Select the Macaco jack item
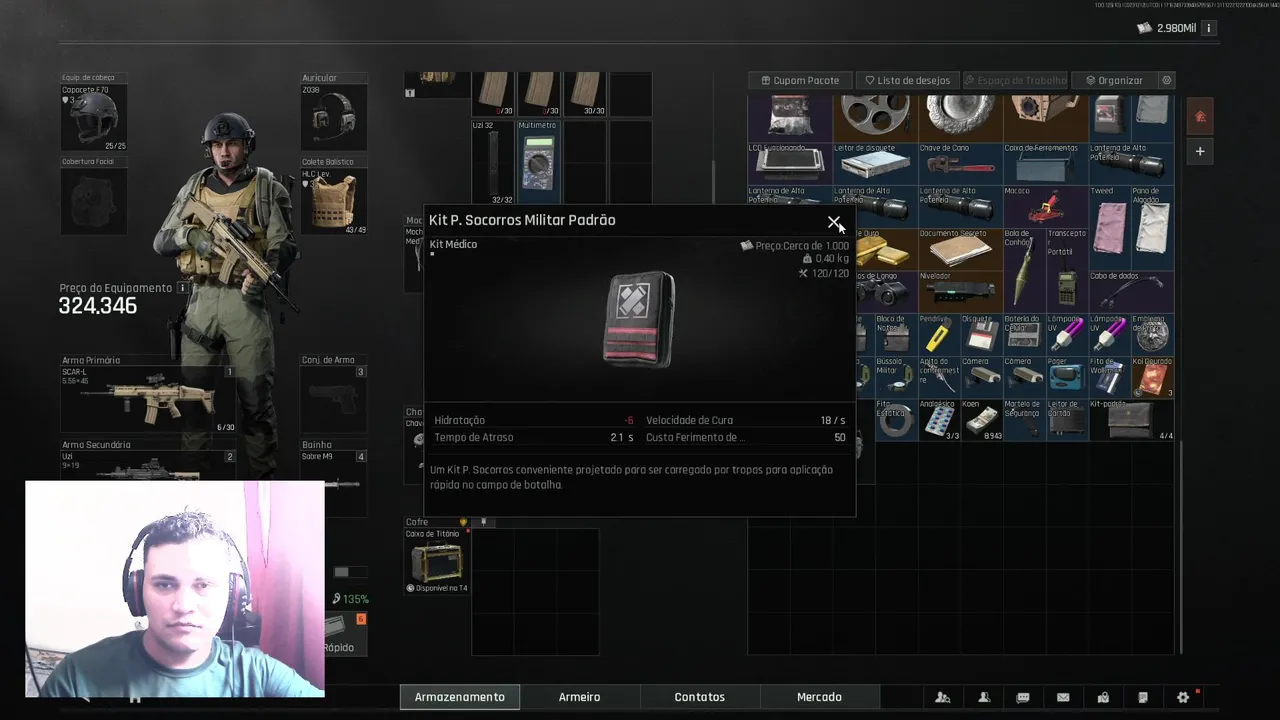The width and height of the screenshot is (1280, 720). 1045,206
